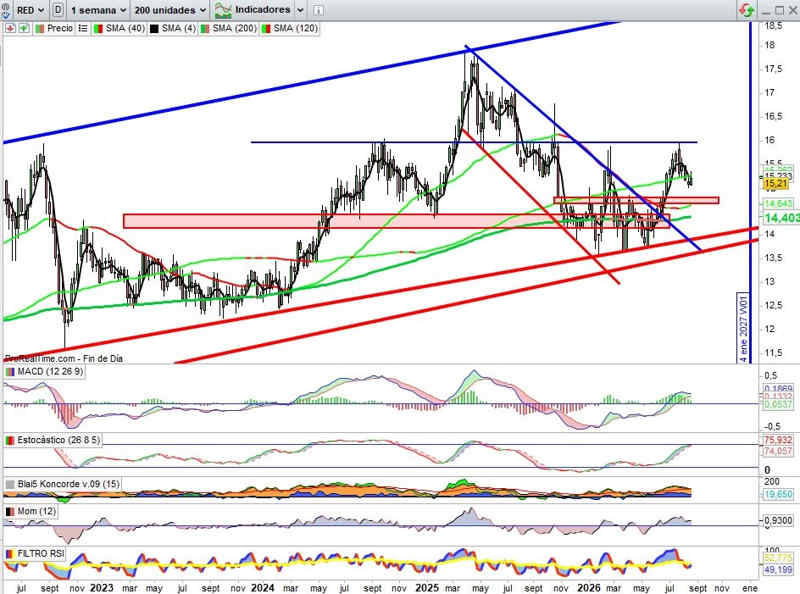The height and width of the screenshot is (594, 800).
Task: Click the 16,5 price axis label
Action: coord(773,116)
